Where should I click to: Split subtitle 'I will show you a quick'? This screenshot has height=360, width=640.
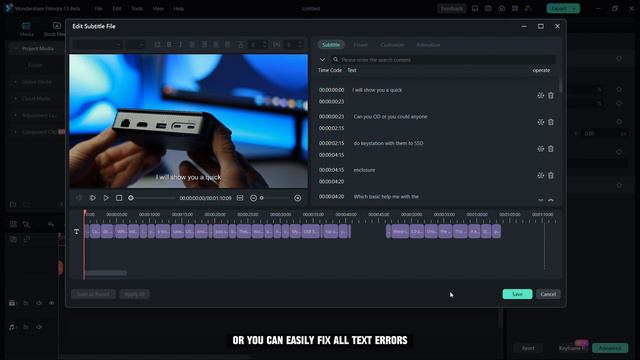point(540,96)
